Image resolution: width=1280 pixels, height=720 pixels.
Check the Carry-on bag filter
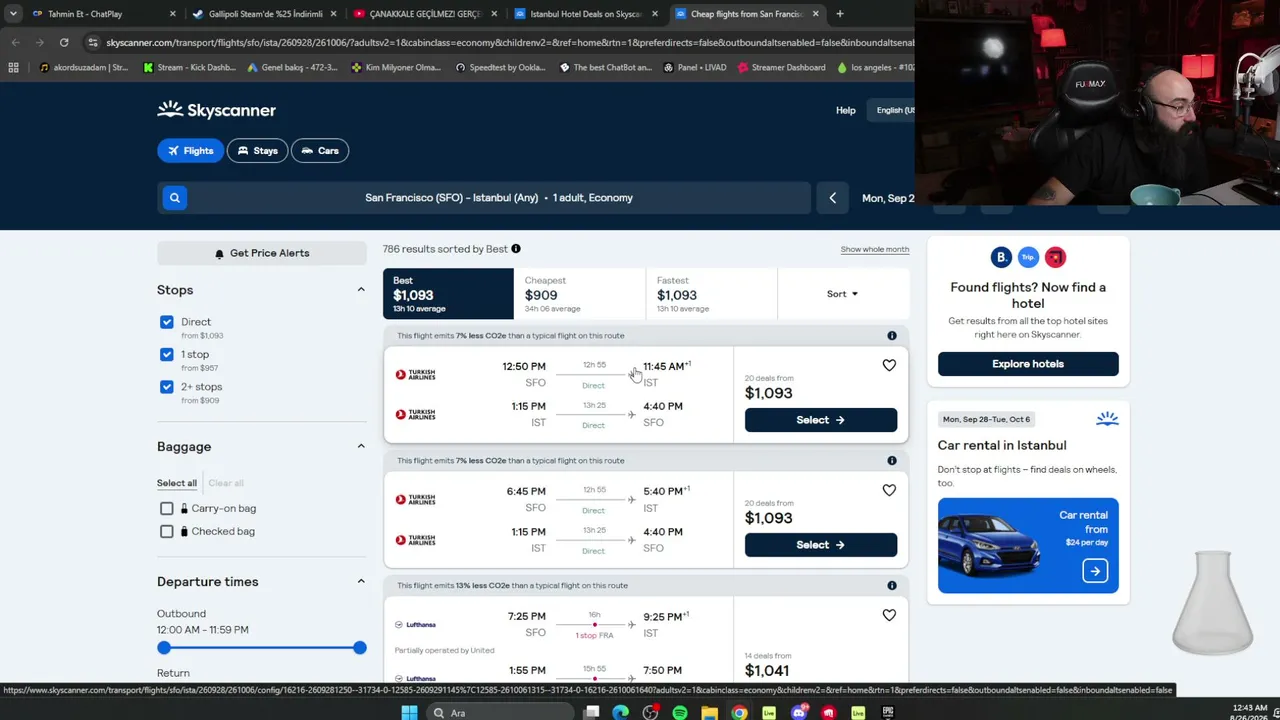pos(167,509)
